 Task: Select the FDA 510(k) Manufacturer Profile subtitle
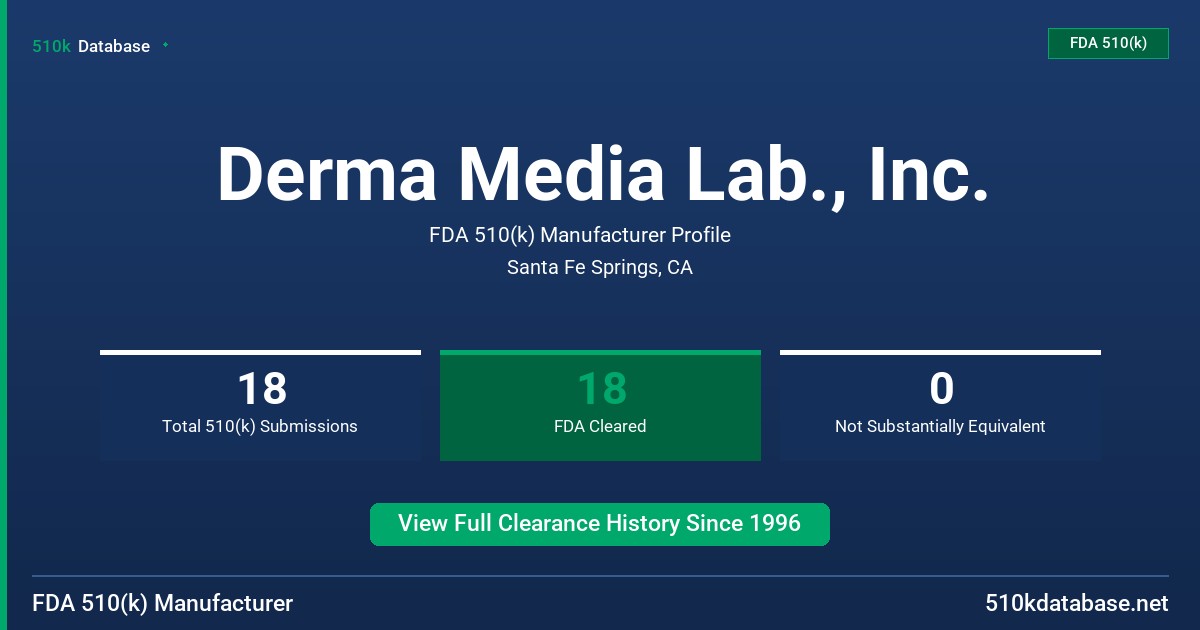click(x=580, y=235)
